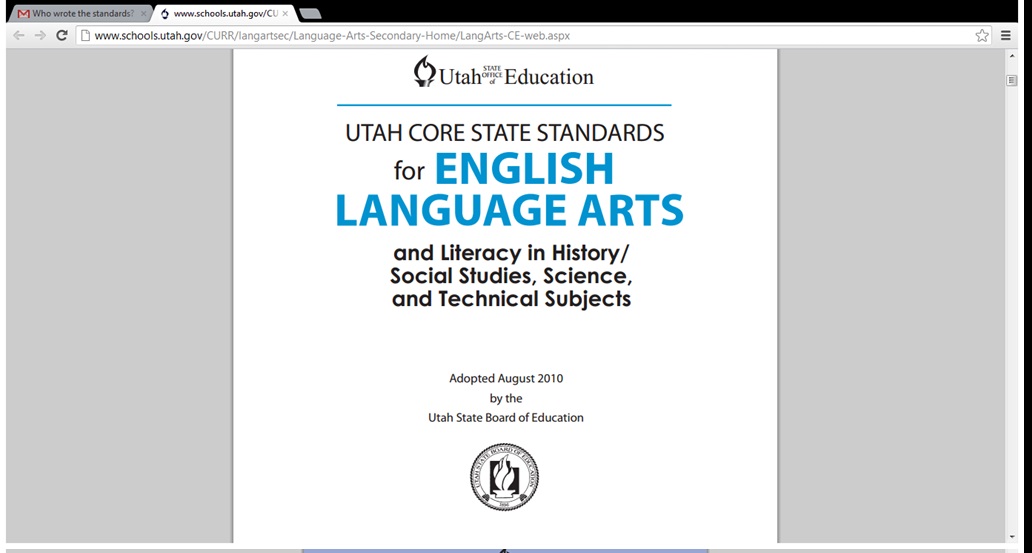Click the Utah flame favicon on the second tab

tap(165, 13)
